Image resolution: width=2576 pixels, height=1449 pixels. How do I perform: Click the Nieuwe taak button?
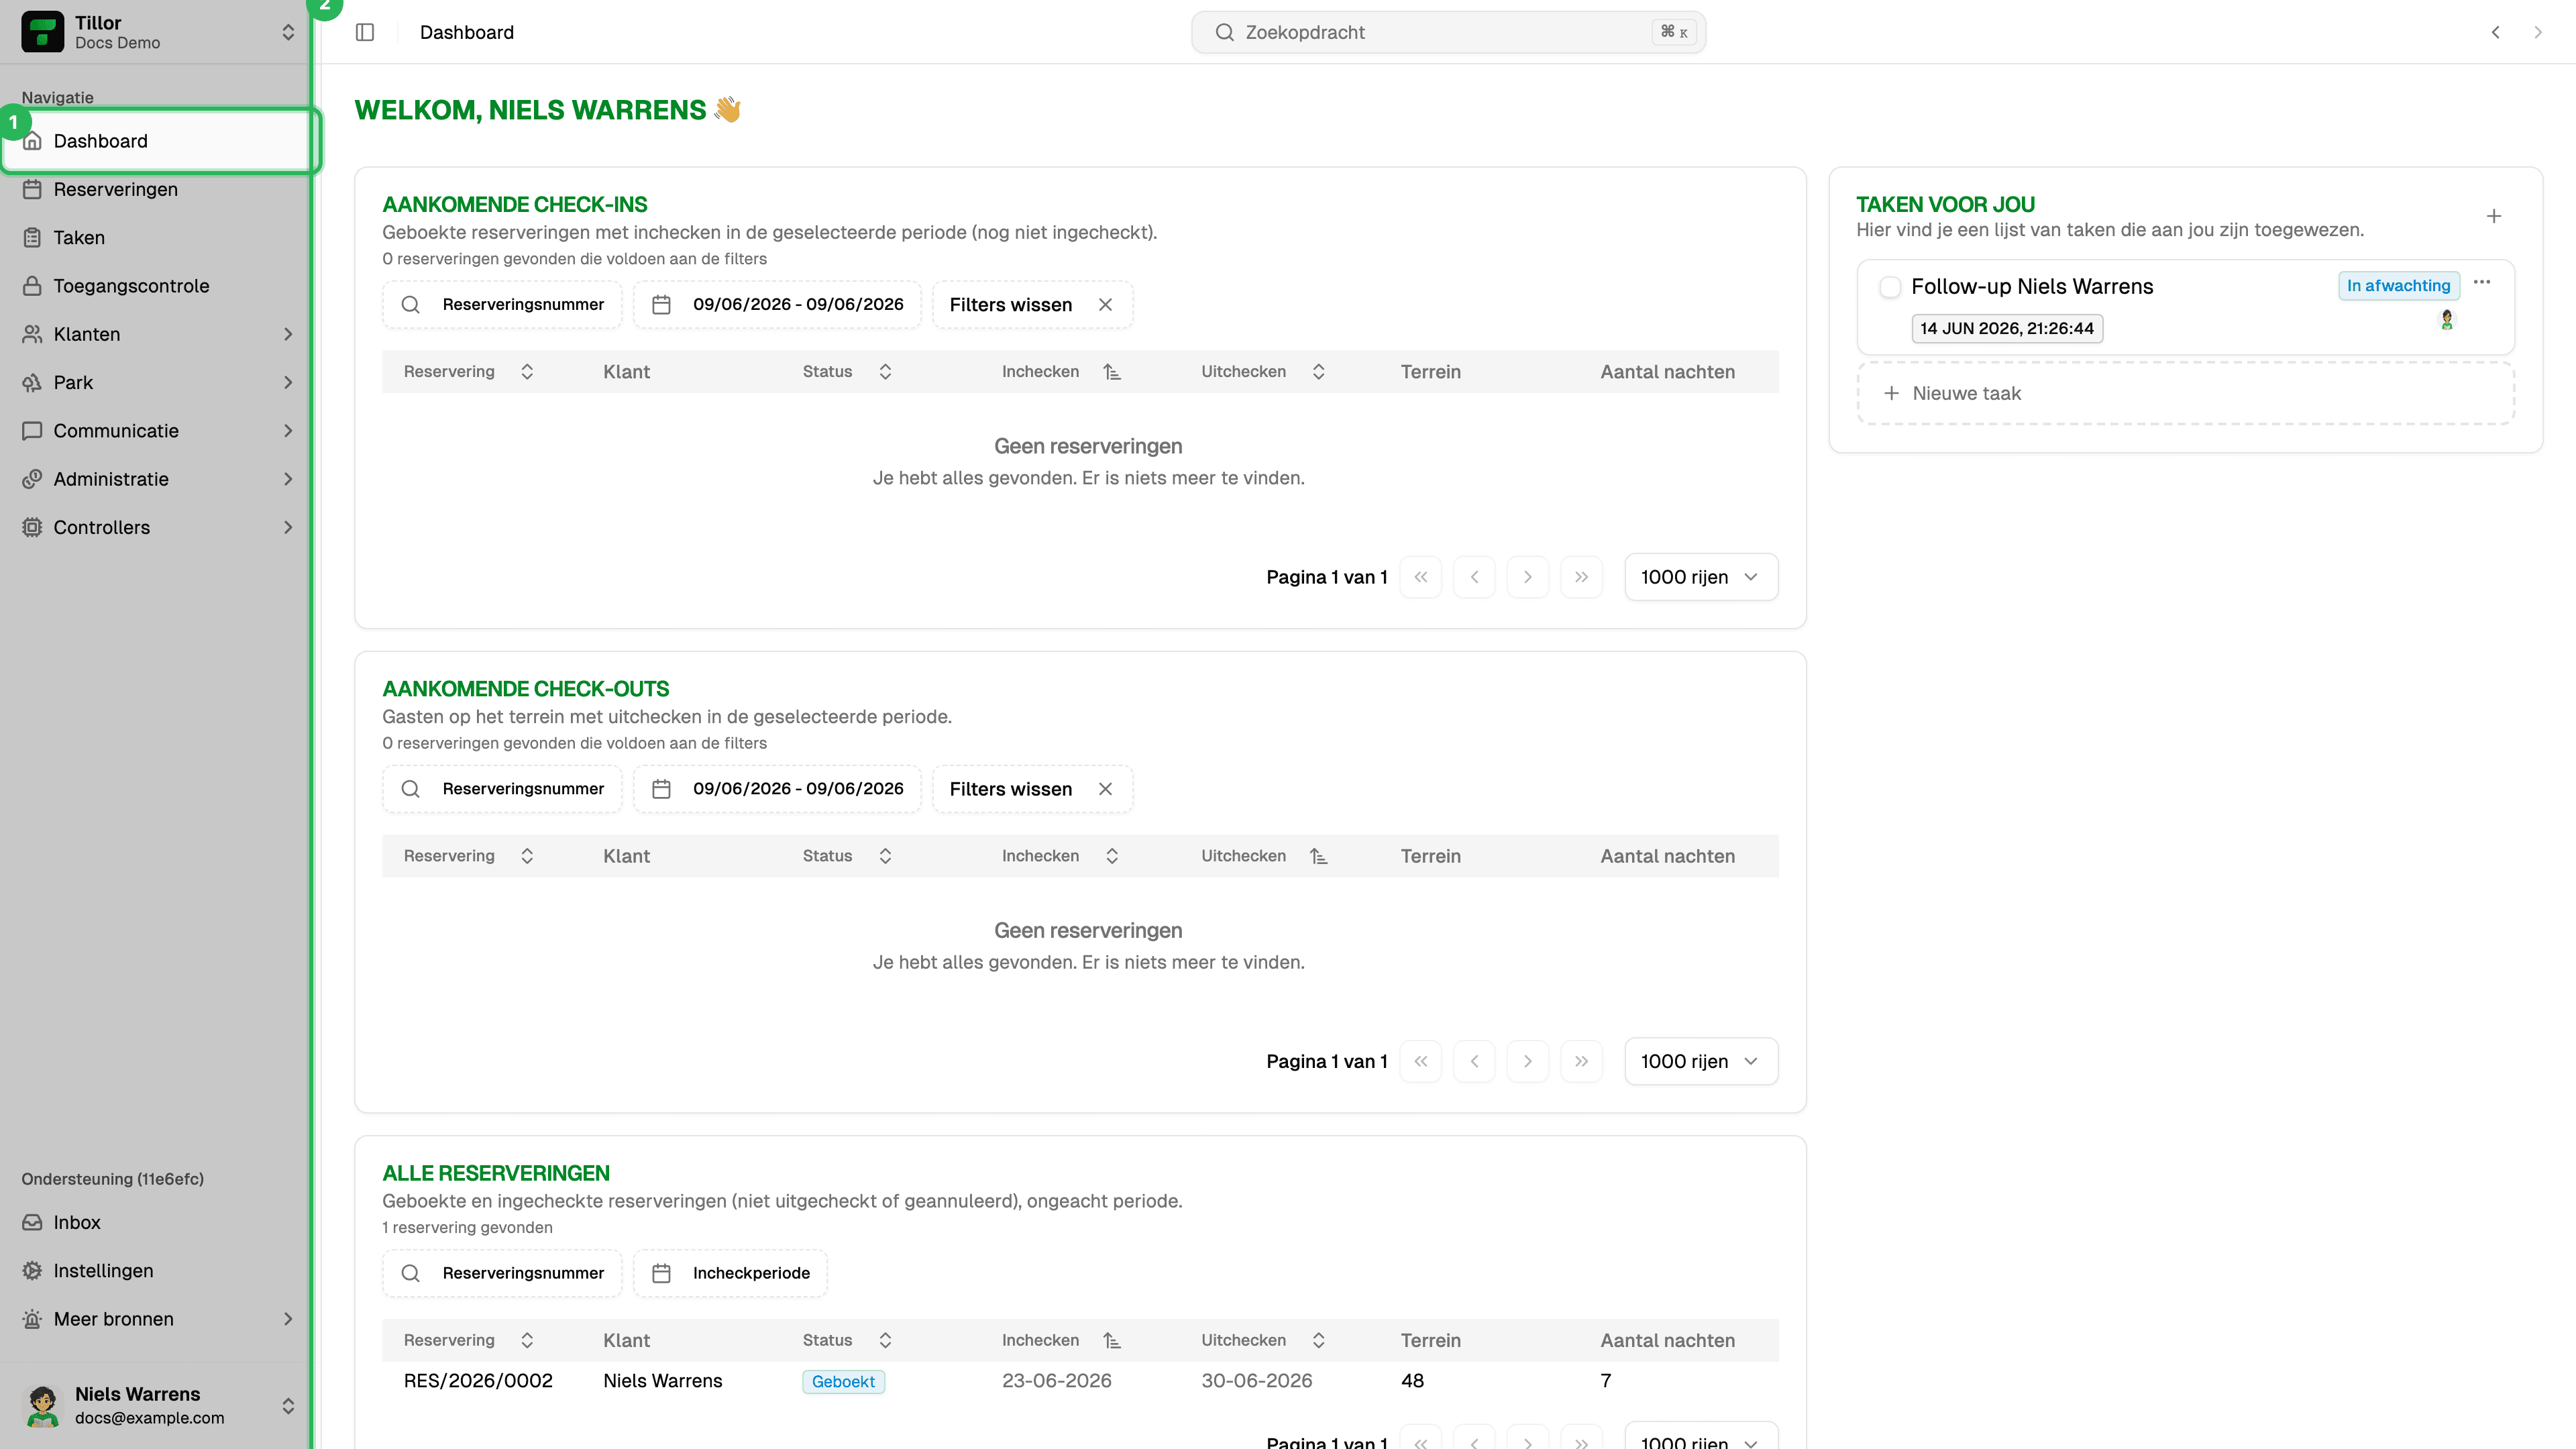pos(2185,393)
